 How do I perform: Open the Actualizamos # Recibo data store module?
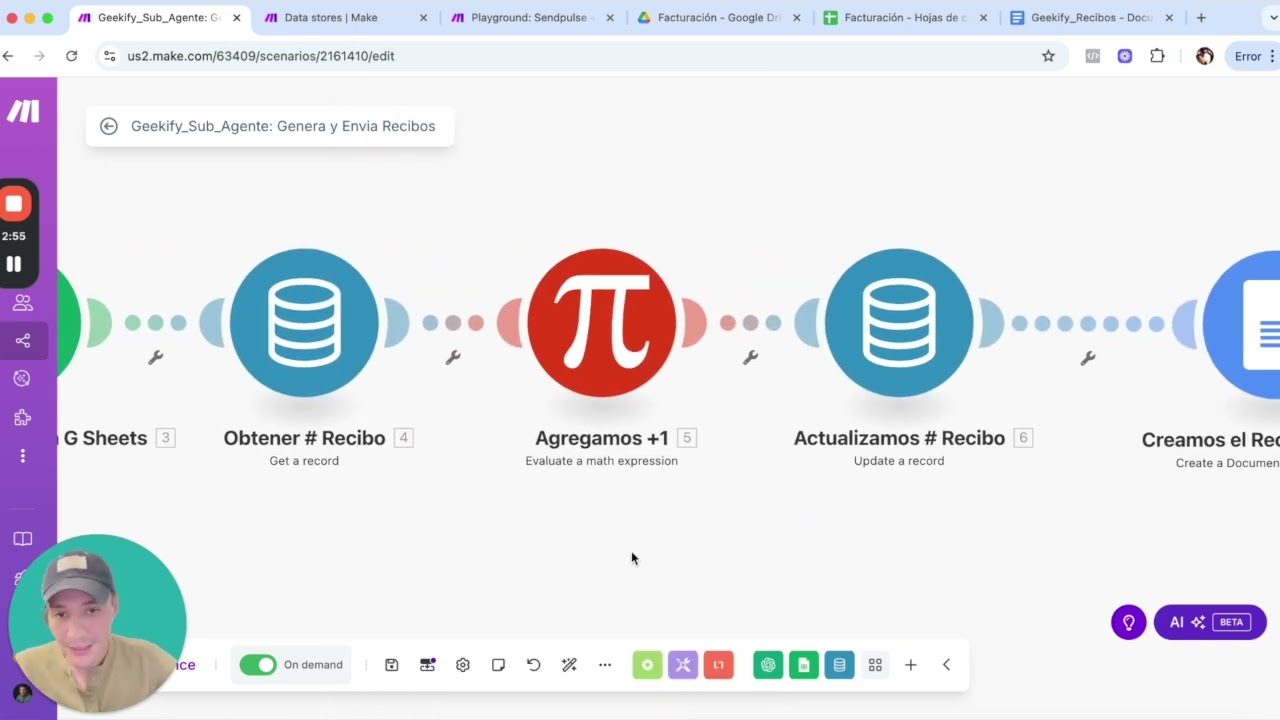click(x=899, y=323)
